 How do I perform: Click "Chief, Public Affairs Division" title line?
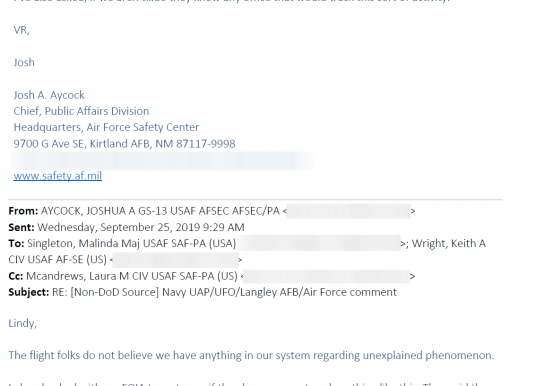(x=81, y=111)
